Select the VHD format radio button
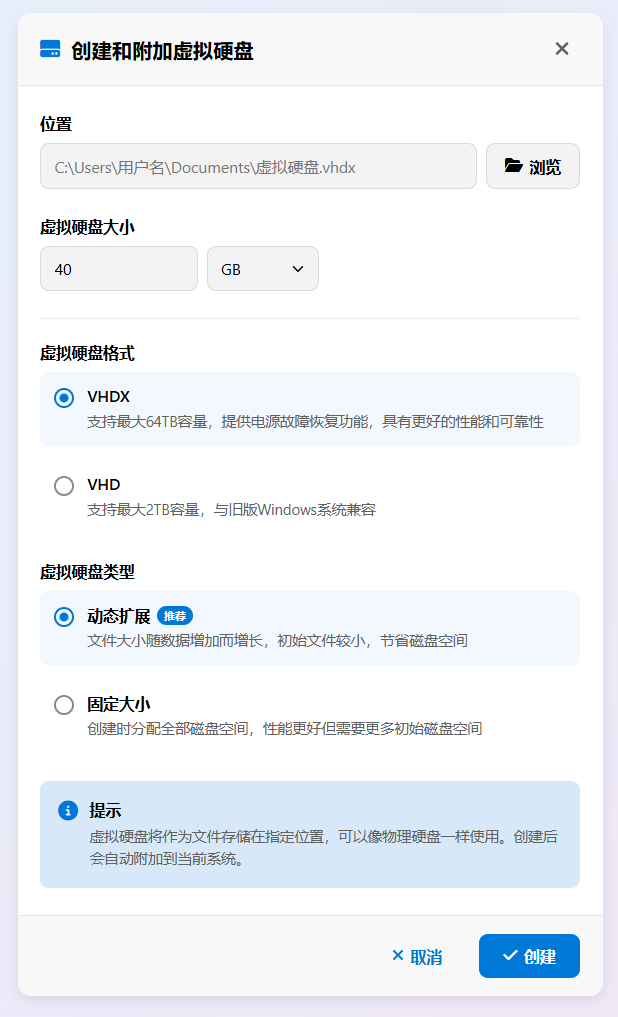 [64, 486]
